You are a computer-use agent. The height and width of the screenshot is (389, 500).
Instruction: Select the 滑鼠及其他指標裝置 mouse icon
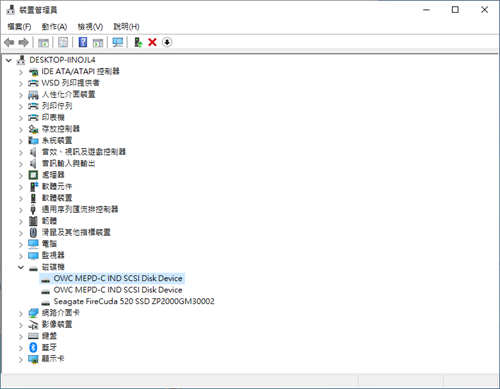click(33, 232)
